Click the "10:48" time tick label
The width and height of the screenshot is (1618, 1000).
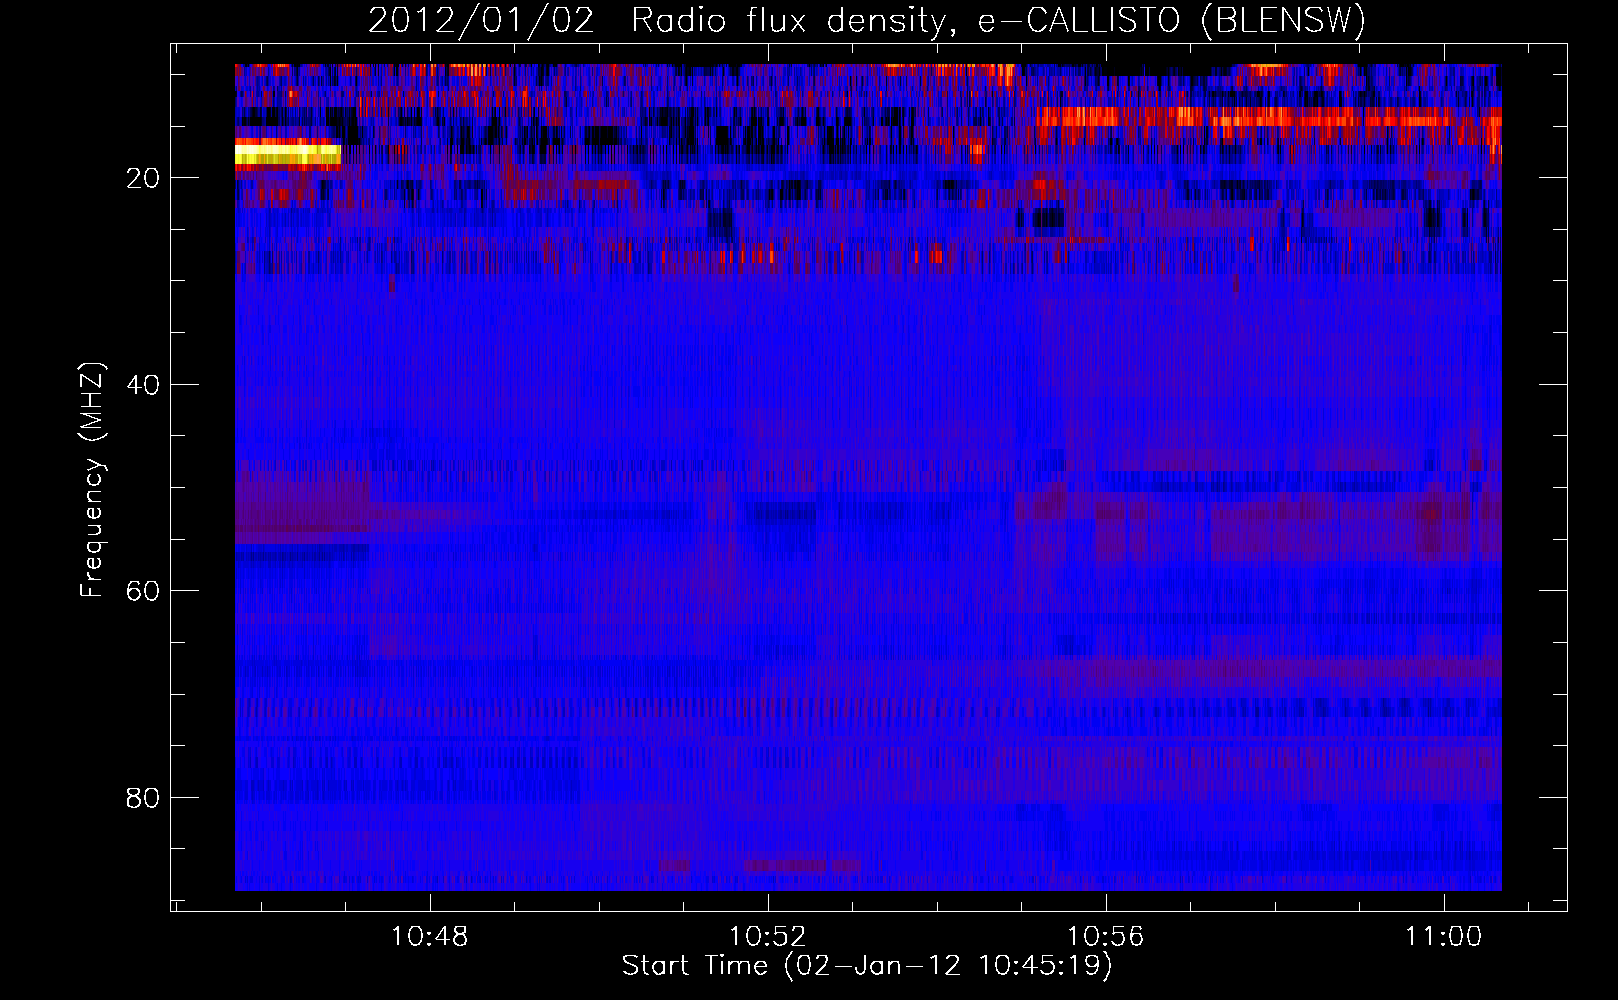429,937
